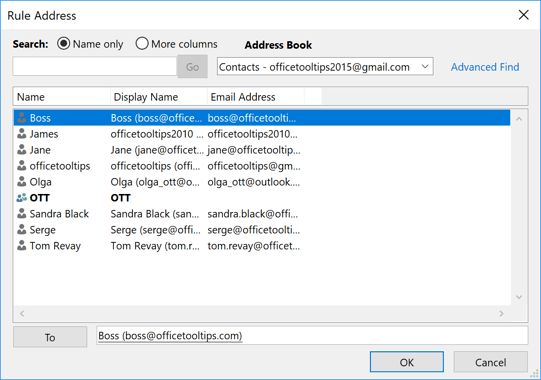The width and height of the screenshot is (541, 380).
Task: Sort by the Name column header
Action: (62, 97)
